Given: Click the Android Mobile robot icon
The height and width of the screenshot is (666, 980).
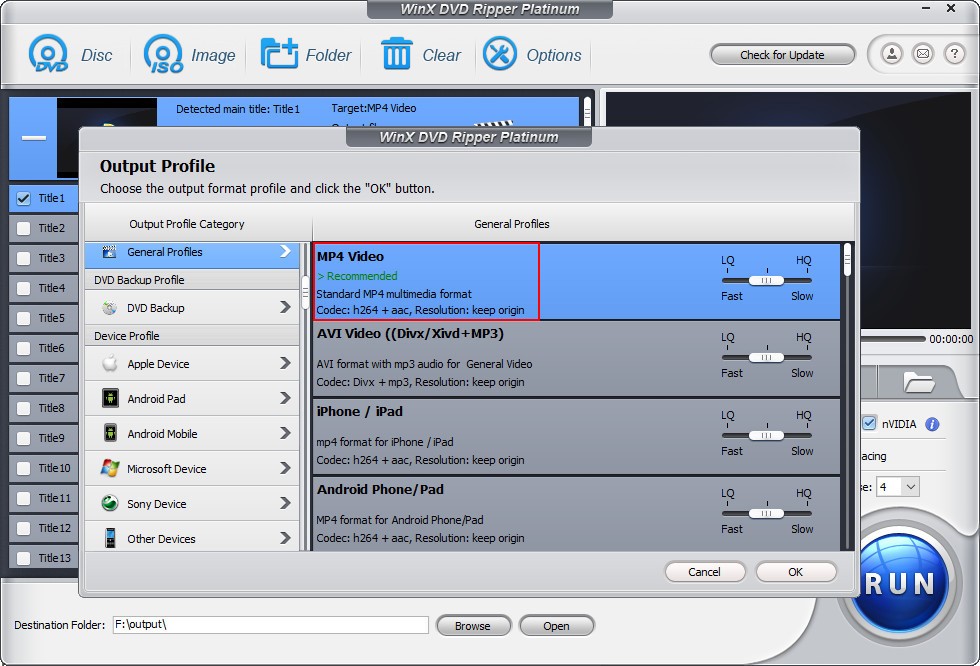Looking at the screenshot, I should [x=110, y=433].
